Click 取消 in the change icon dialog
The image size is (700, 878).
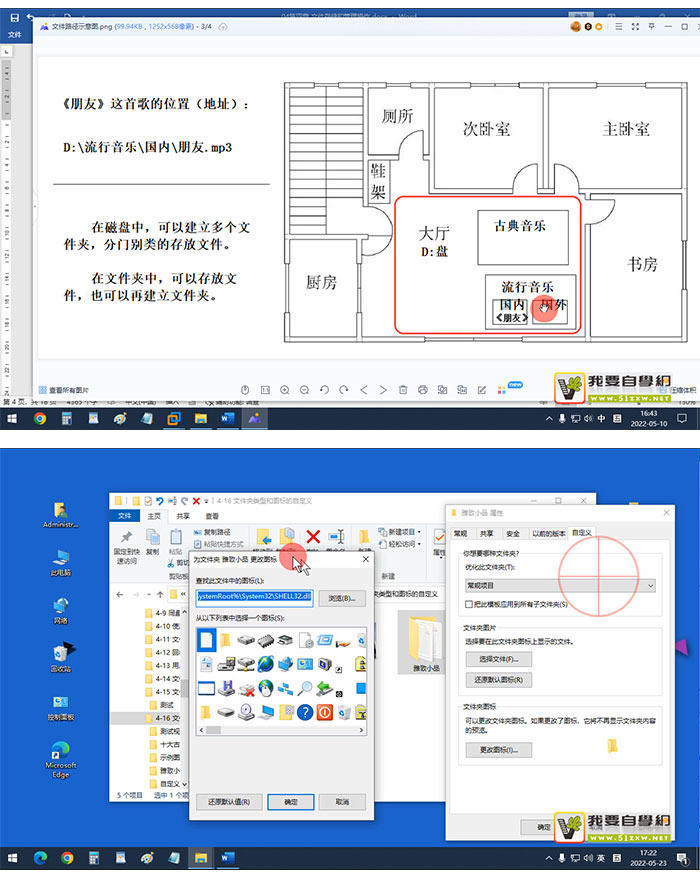point(342,802)
